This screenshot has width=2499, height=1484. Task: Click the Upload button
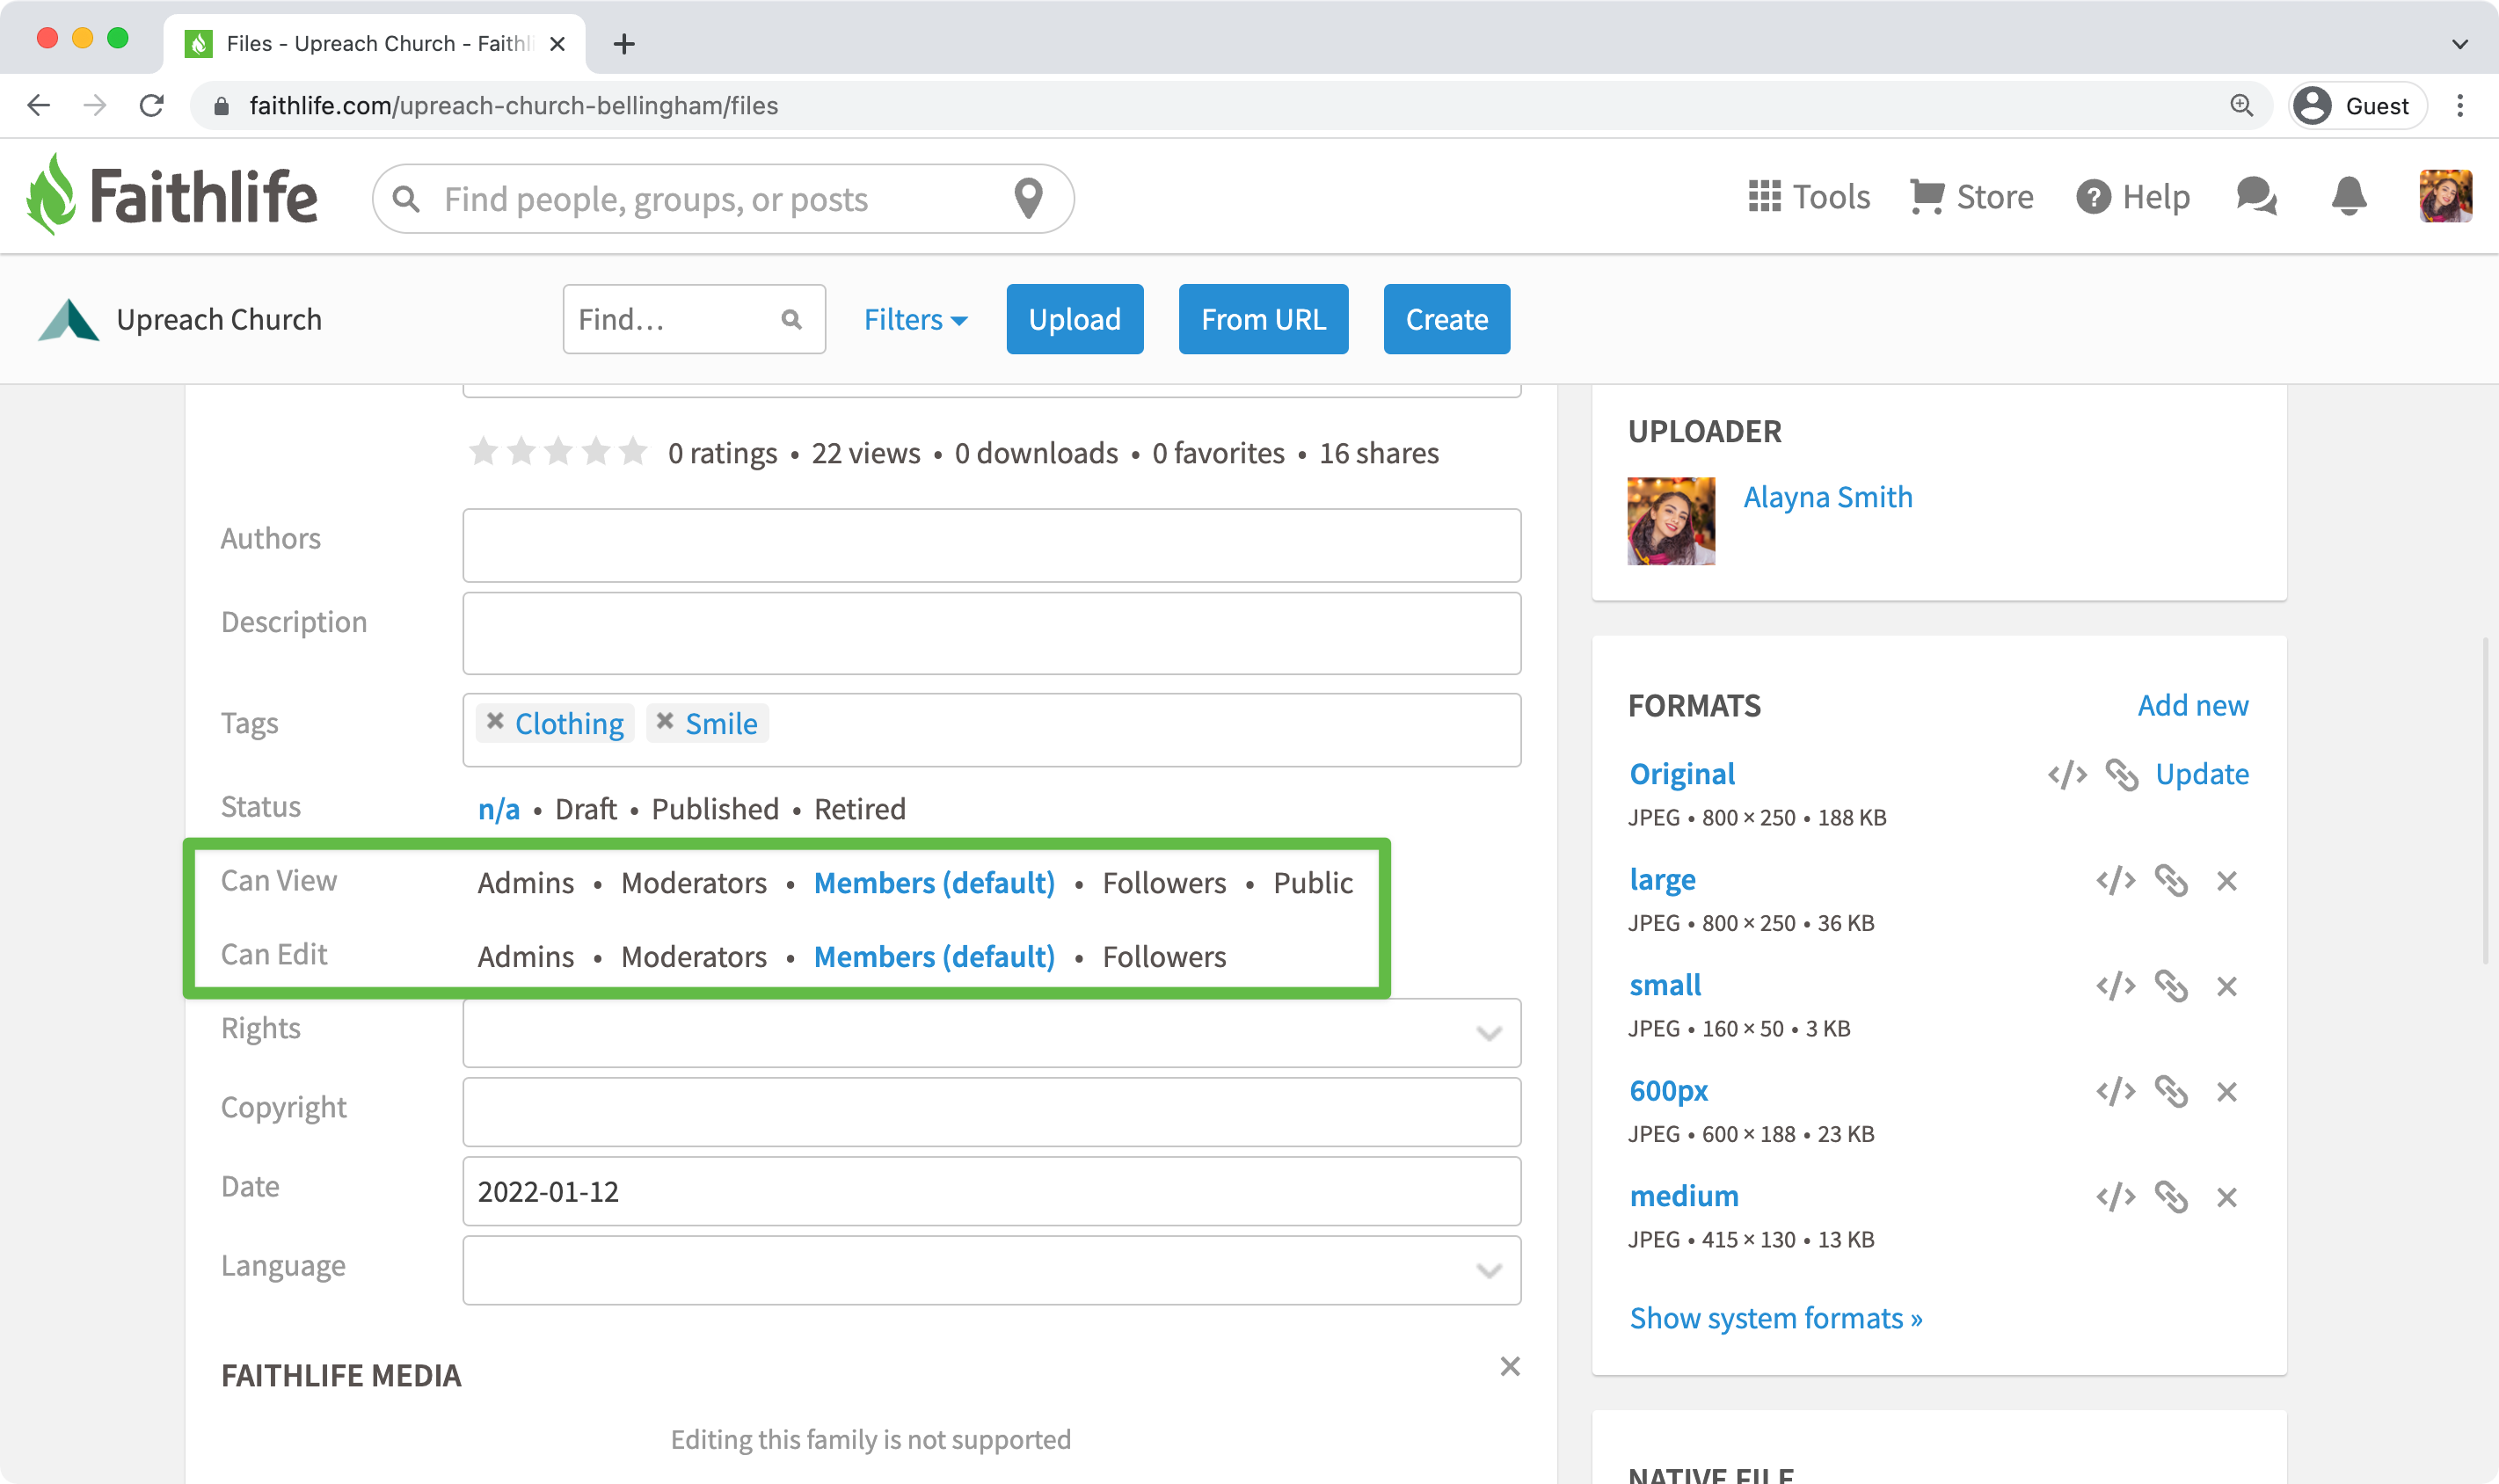tap(1075, 319)
